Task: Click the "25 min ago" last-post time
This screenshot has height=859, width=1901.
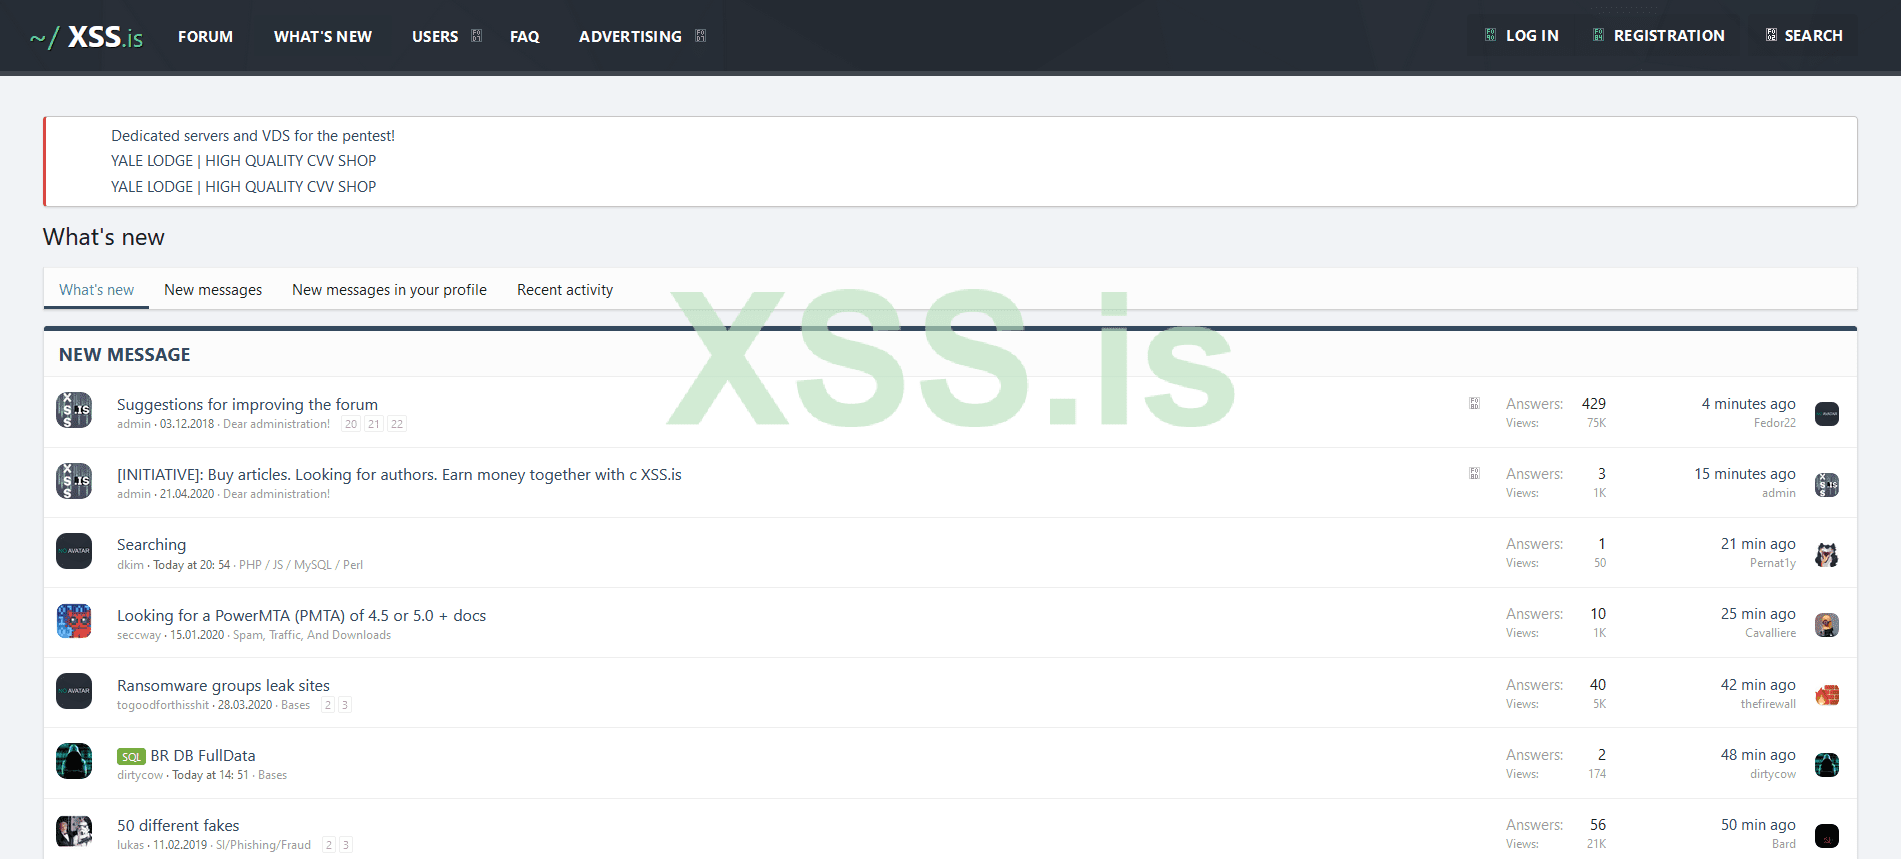Action: tap(1758, 613)
